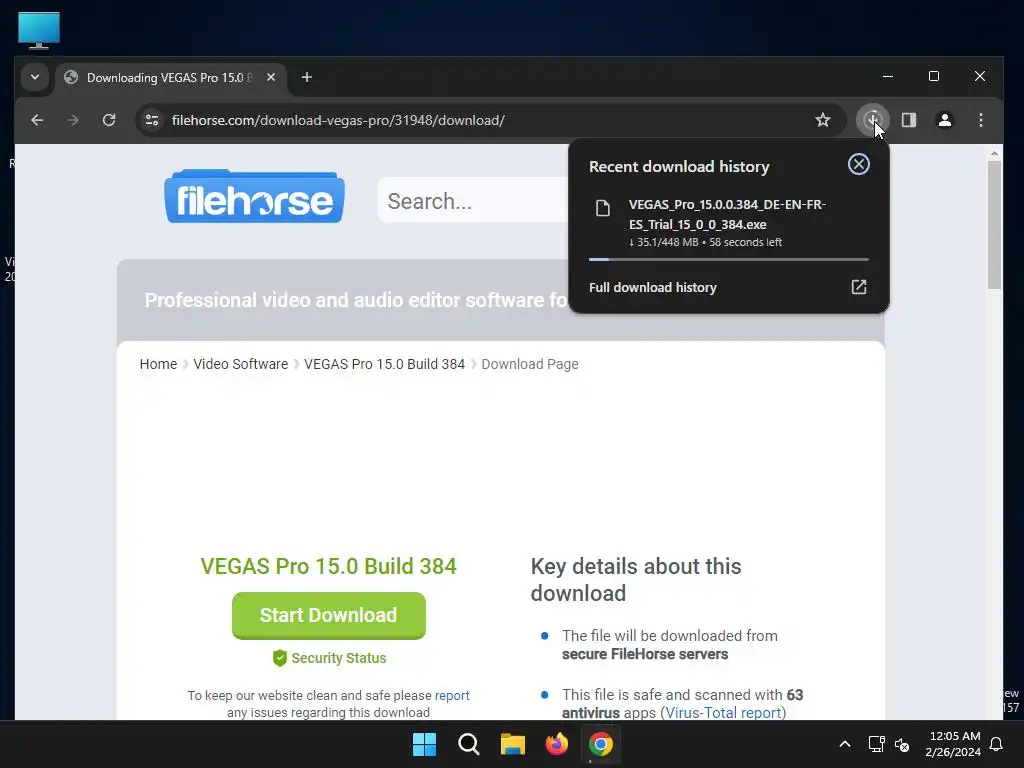Reload the FileHorse page
Viewport: 1024px width, 768px height.
click(109, 120)
